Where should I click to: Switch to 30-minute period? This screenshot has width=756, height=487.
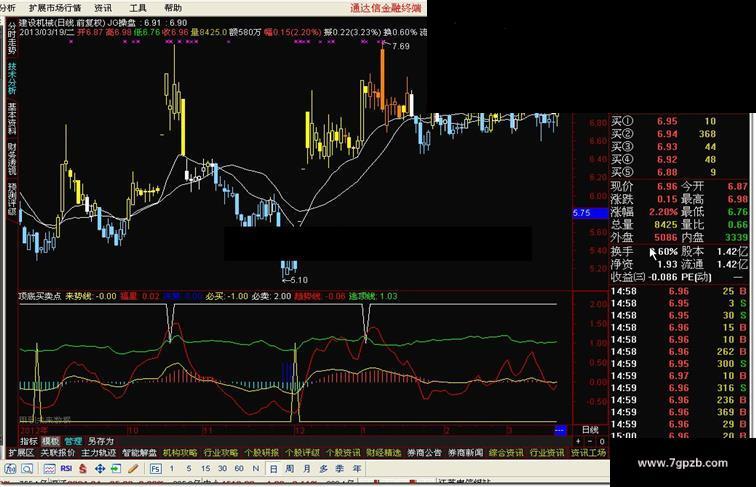222,468
